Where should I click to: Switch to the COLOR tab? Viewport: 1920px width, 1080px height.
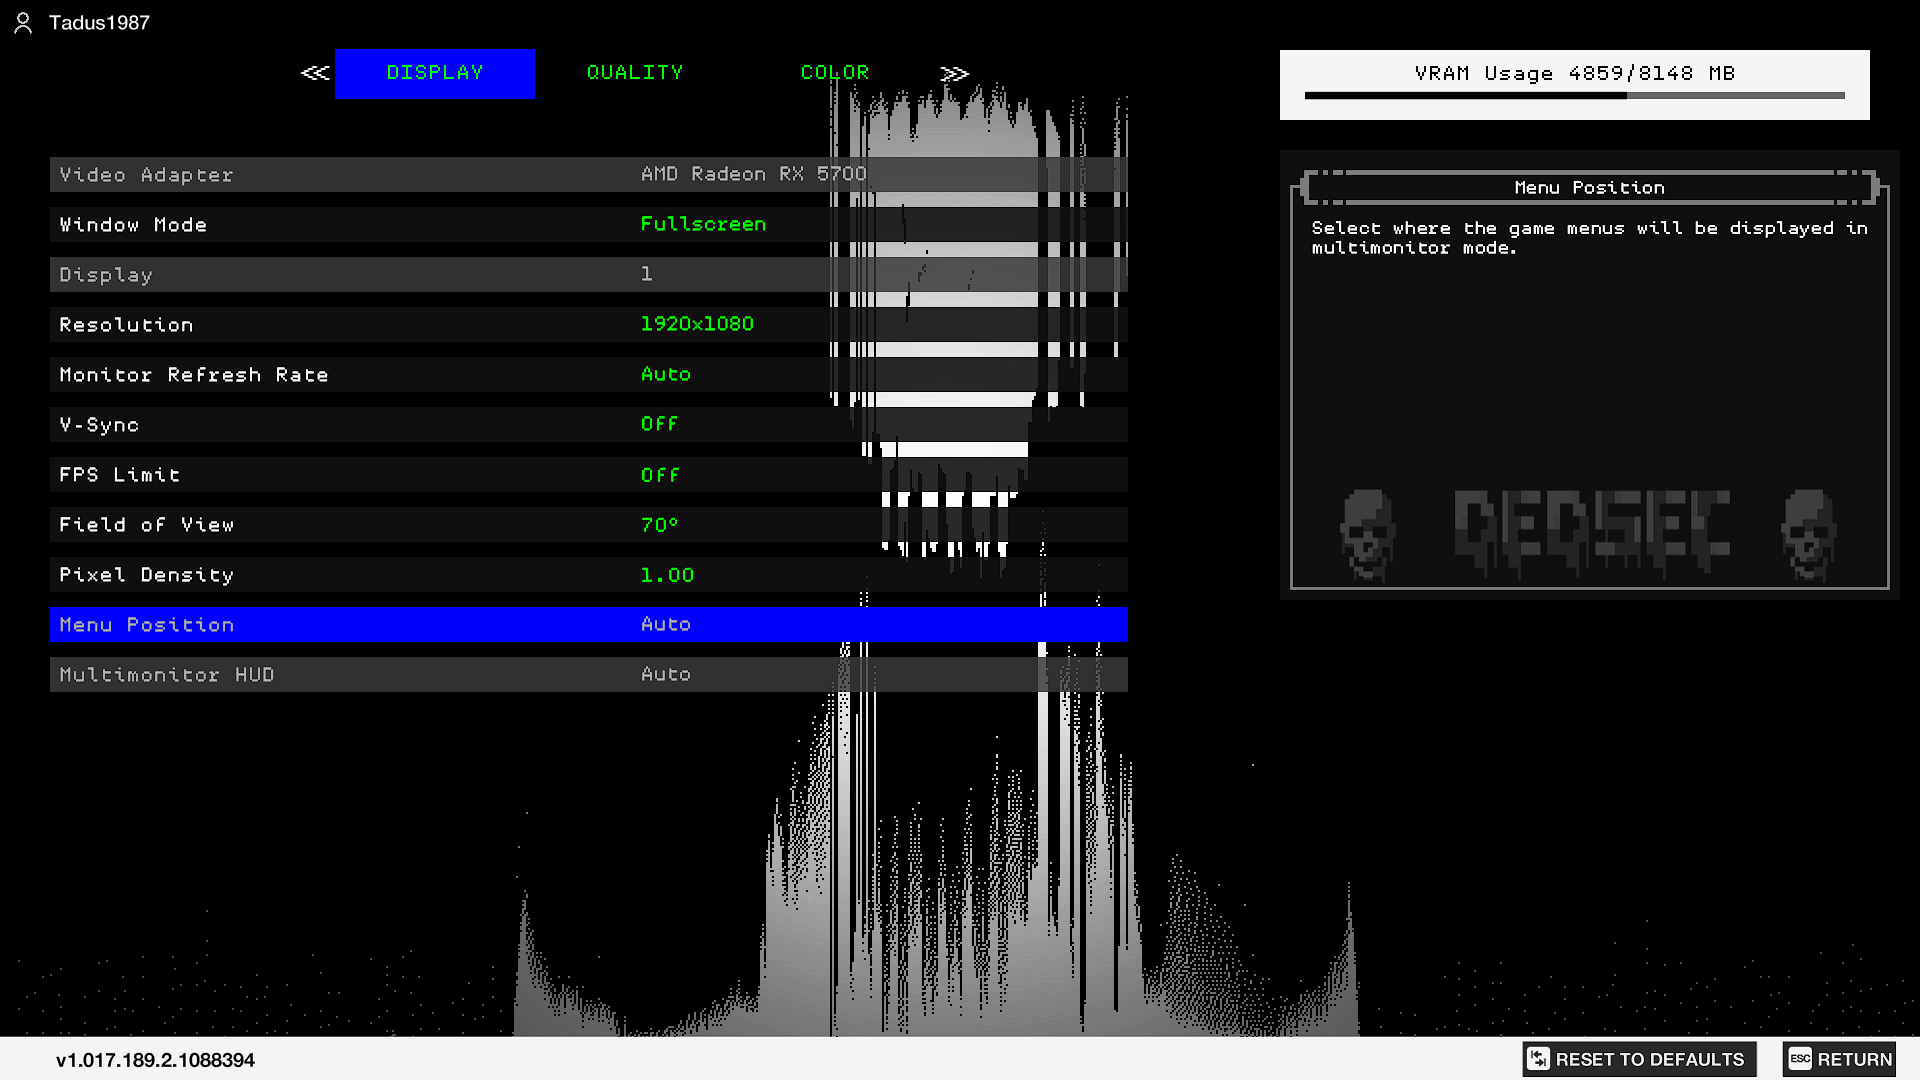click(835, 73)
